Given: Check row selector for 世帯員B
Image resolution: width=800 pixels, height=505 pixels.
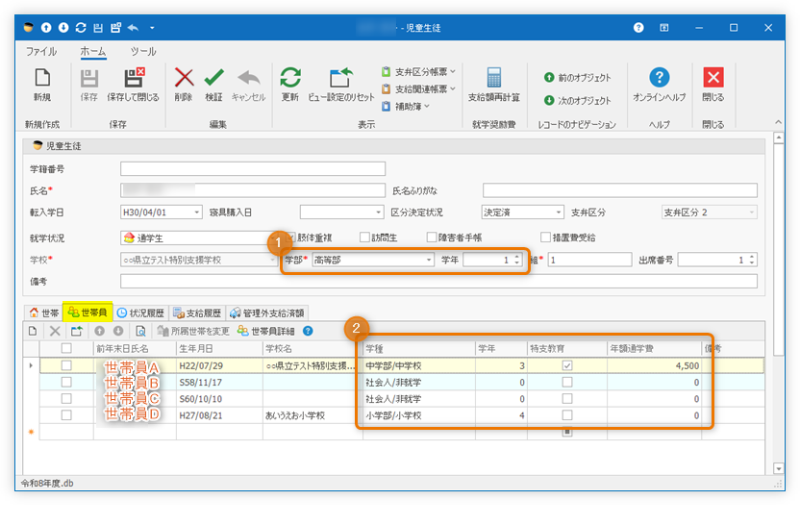Looking at the screenshot, I should (66, 382).
